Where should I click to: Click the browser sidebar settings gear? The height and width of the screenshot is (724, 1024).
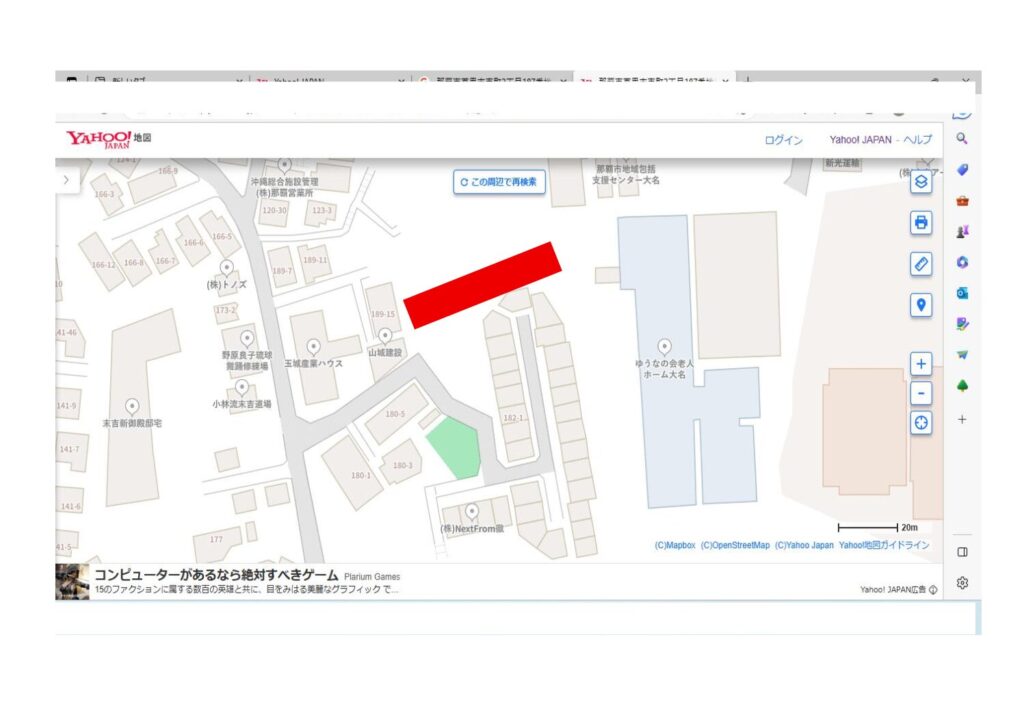[x=962, y=583]
